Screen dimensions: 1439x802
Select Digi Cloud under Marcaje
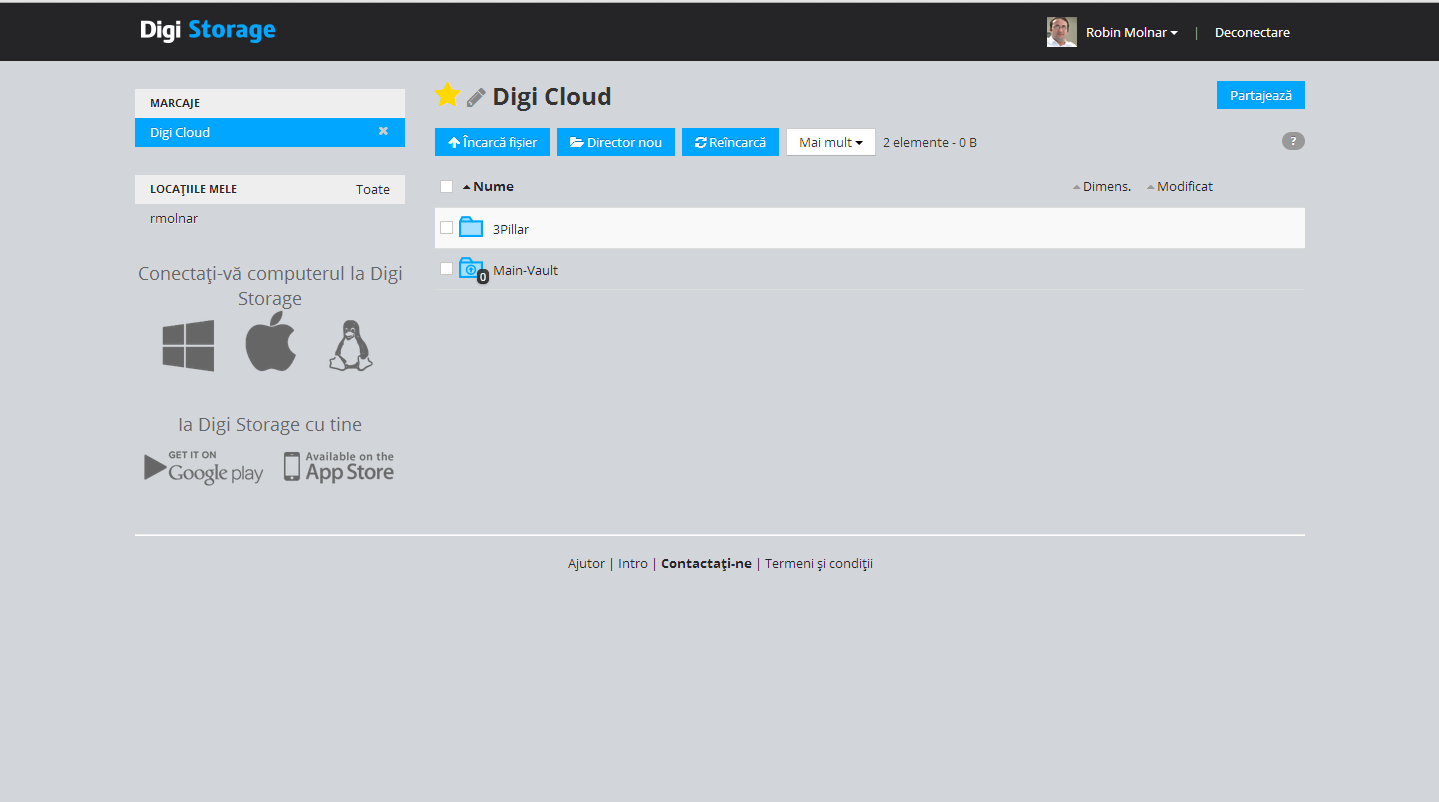(270, 132)
